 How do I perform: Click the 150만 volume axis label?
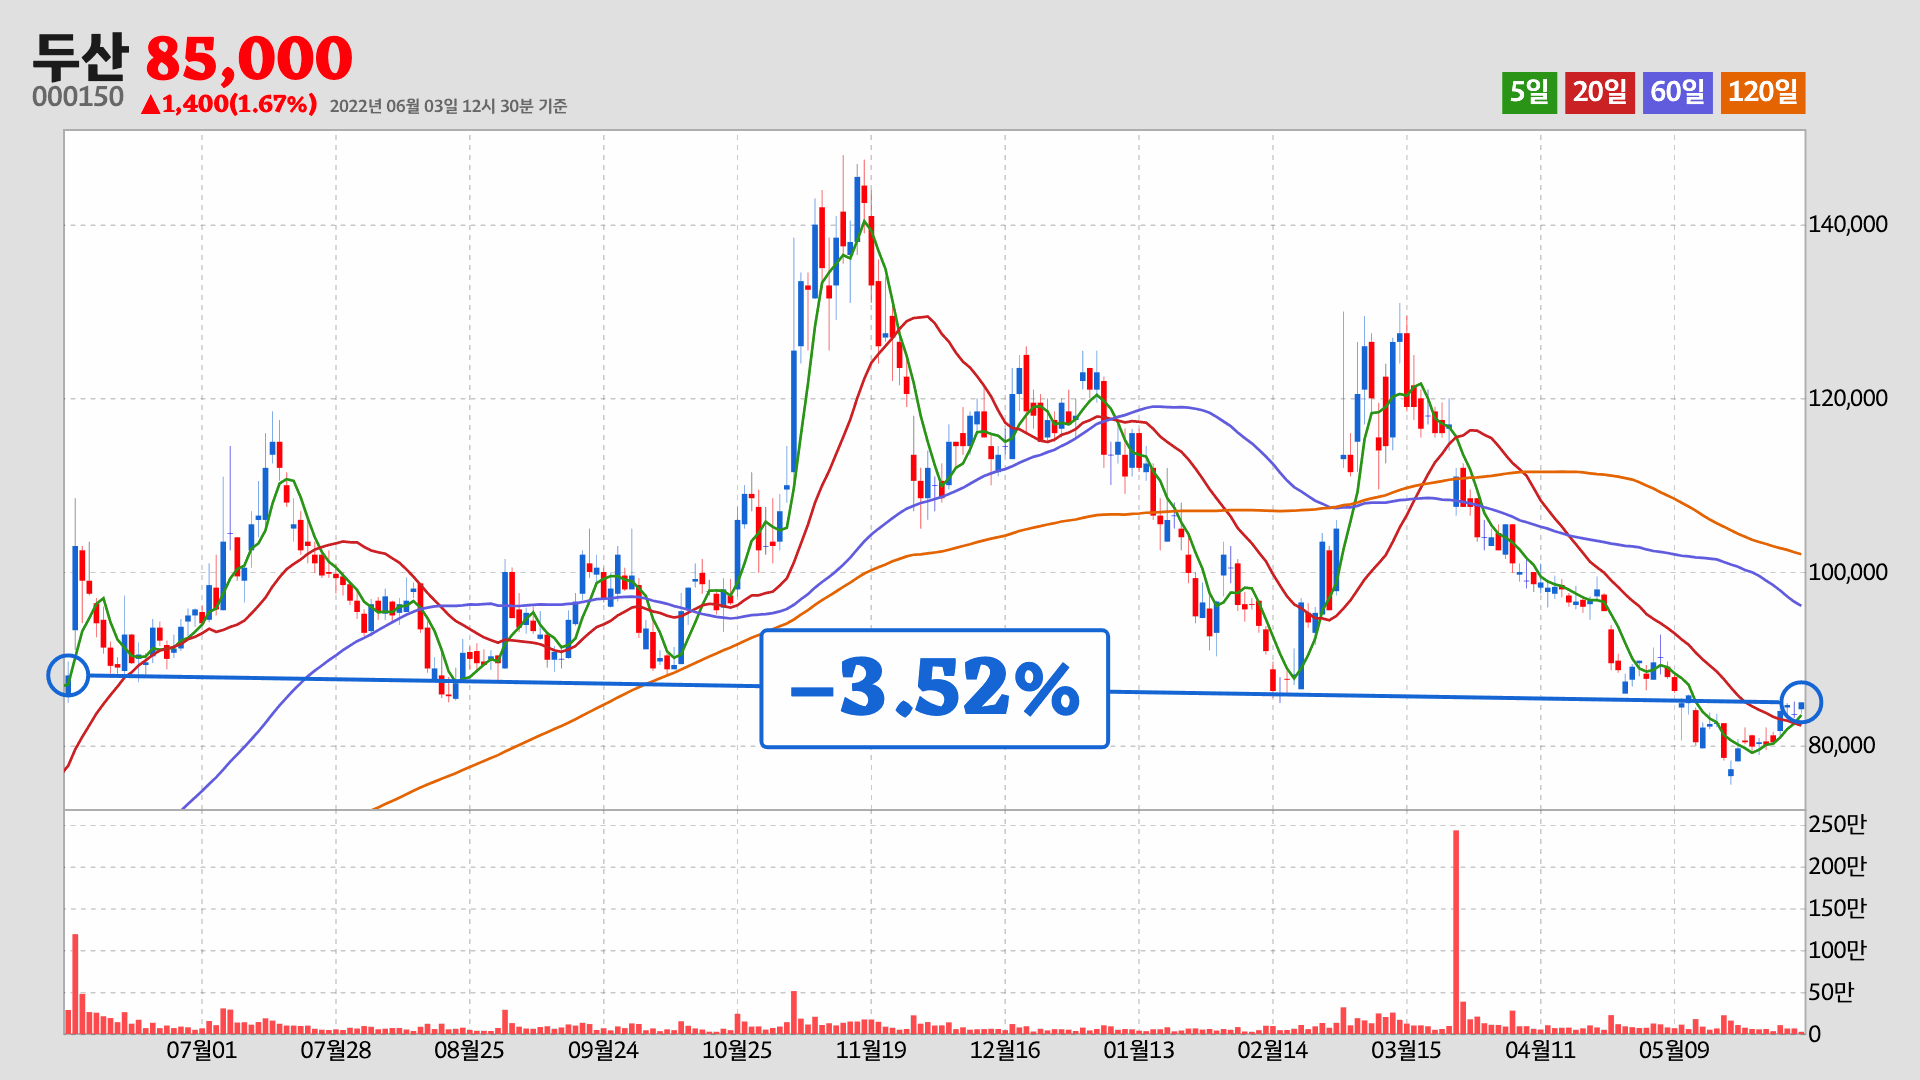(x=1837, y=908)
